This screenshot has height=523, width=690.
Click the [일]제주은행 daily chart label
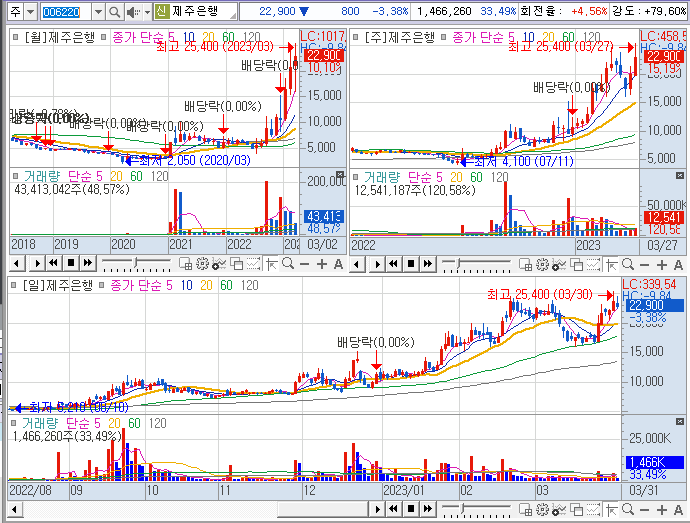coord(58,286)
